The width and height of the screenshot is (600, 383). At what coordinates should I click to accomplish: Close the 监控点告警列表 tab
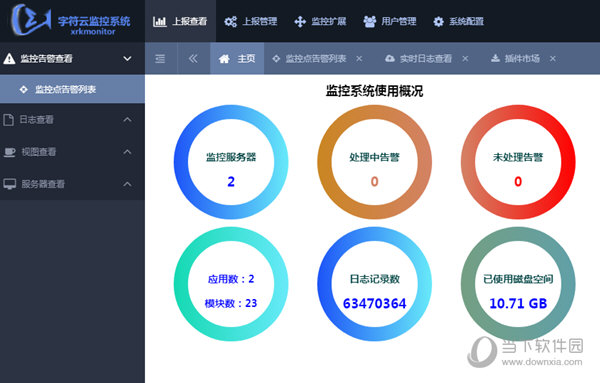coord(359,59)
